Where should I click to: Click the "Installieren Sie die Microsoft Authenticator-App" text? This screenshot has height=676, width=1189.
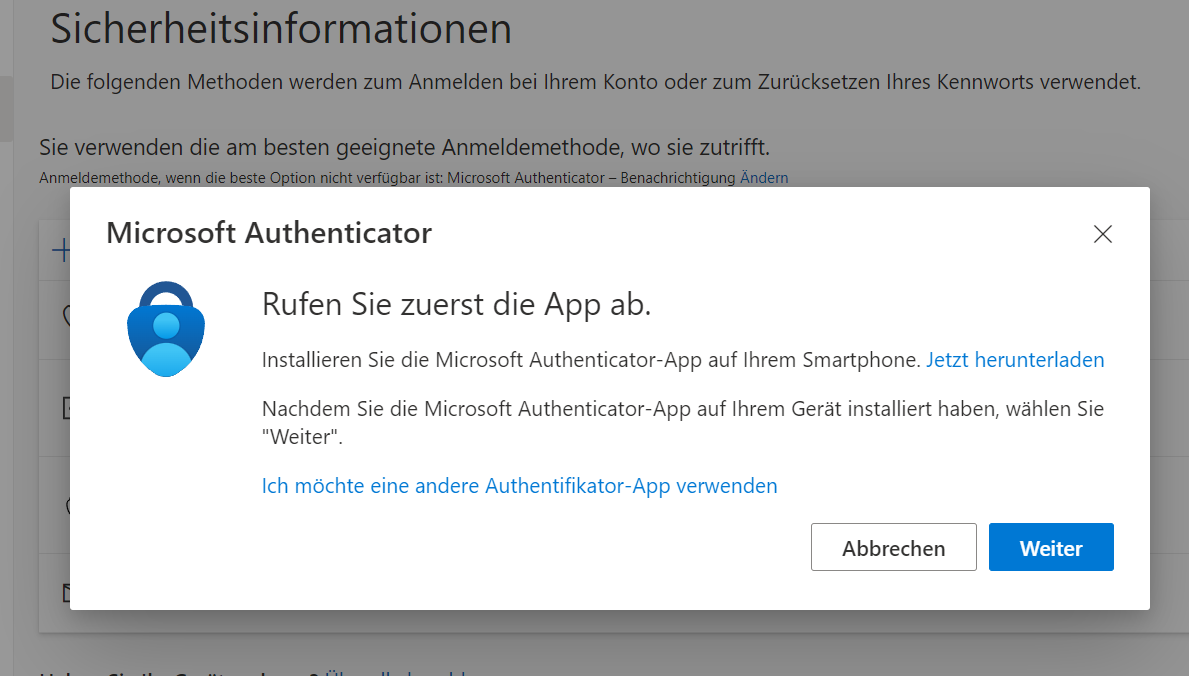coord(590,360)
